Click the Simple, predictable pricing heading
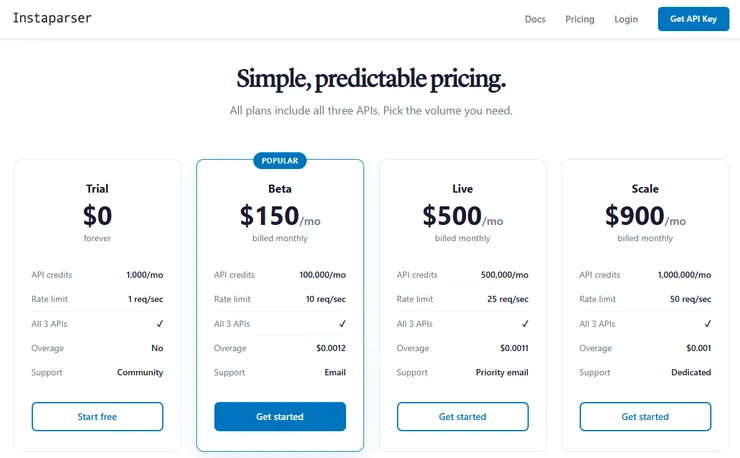Viewport: 740px width, 458px height. 371,79
